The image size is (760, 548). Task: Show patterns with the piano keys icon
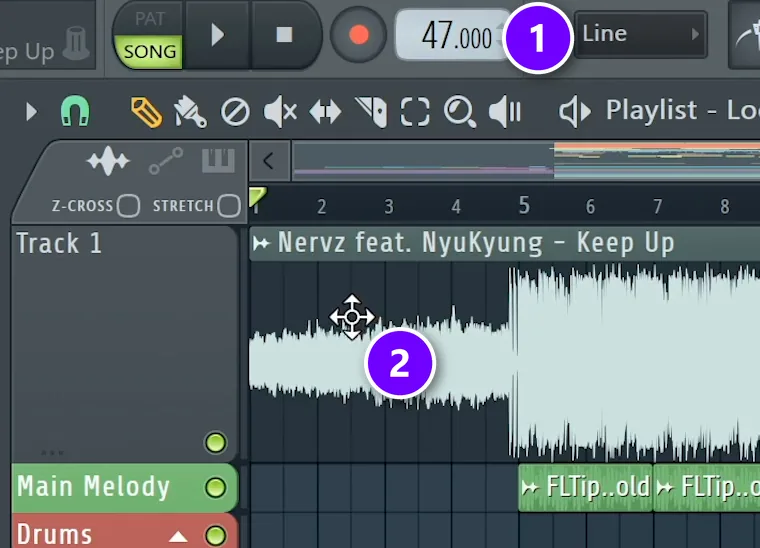tap(219, 161)
